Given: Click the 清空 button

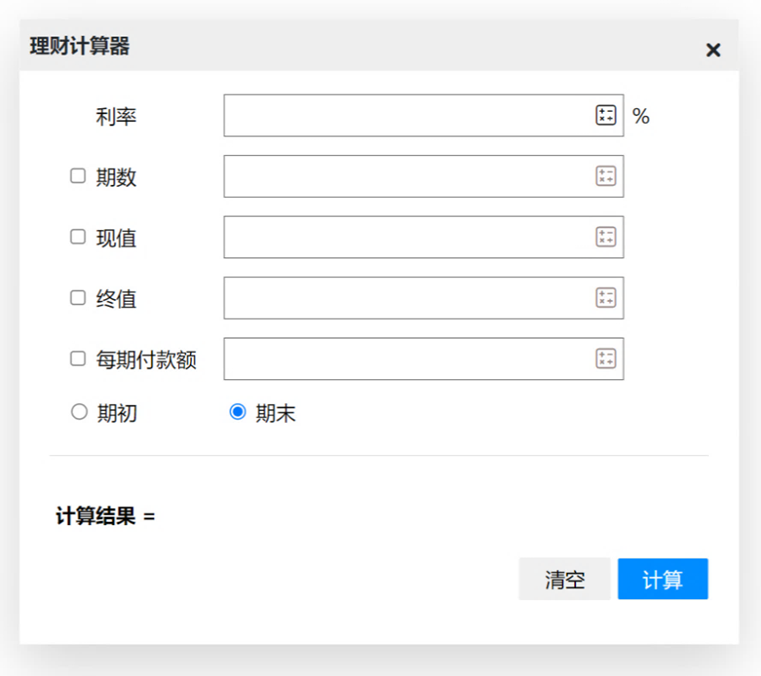Looking at the screenshot, I should tap(564, 579).
